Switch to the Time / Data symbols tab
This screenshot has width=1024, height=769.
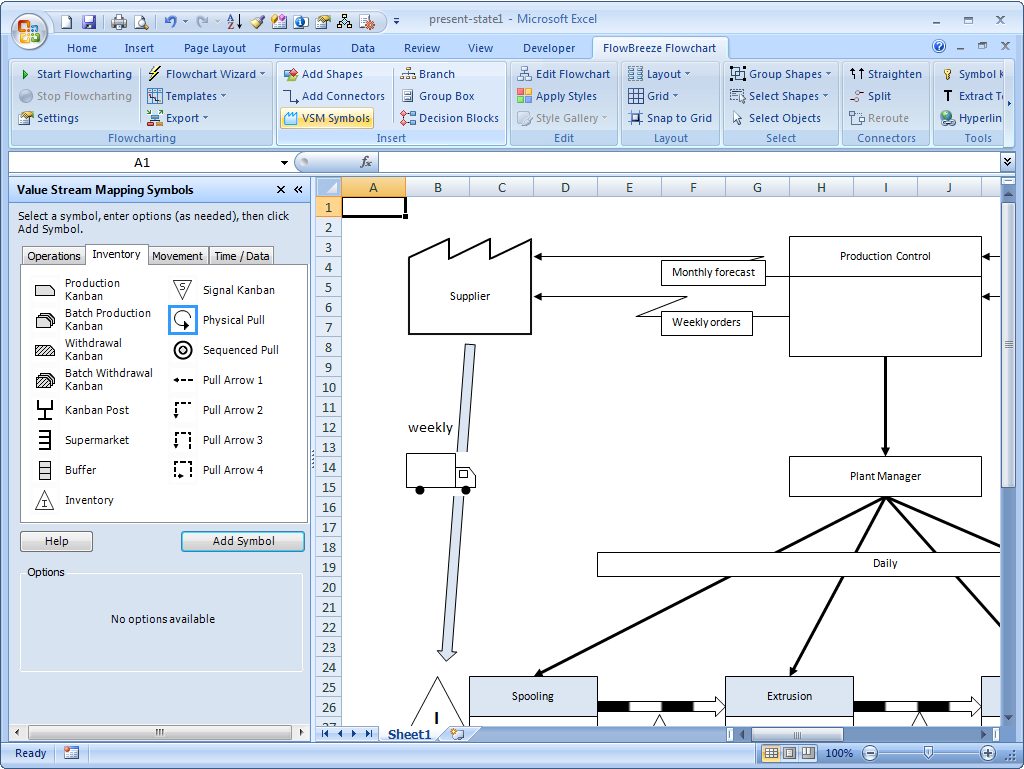click(x=242, y=256)
